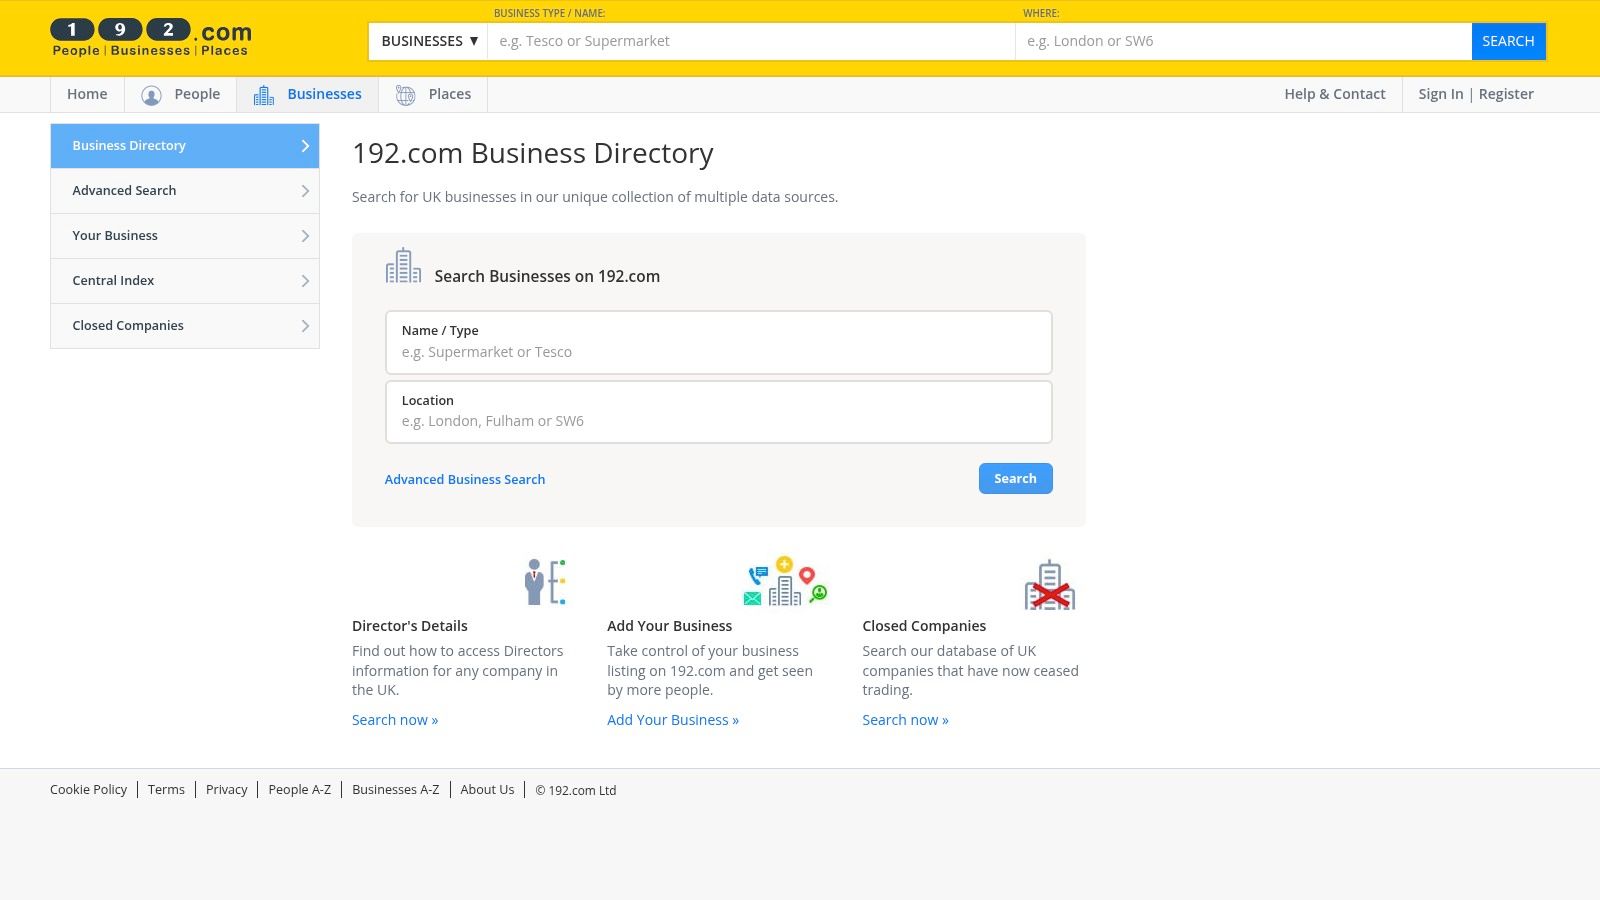Select Your Business in the sidebar
The width and height of the screenshot is (1600, 900).
(x=115, y=236)
